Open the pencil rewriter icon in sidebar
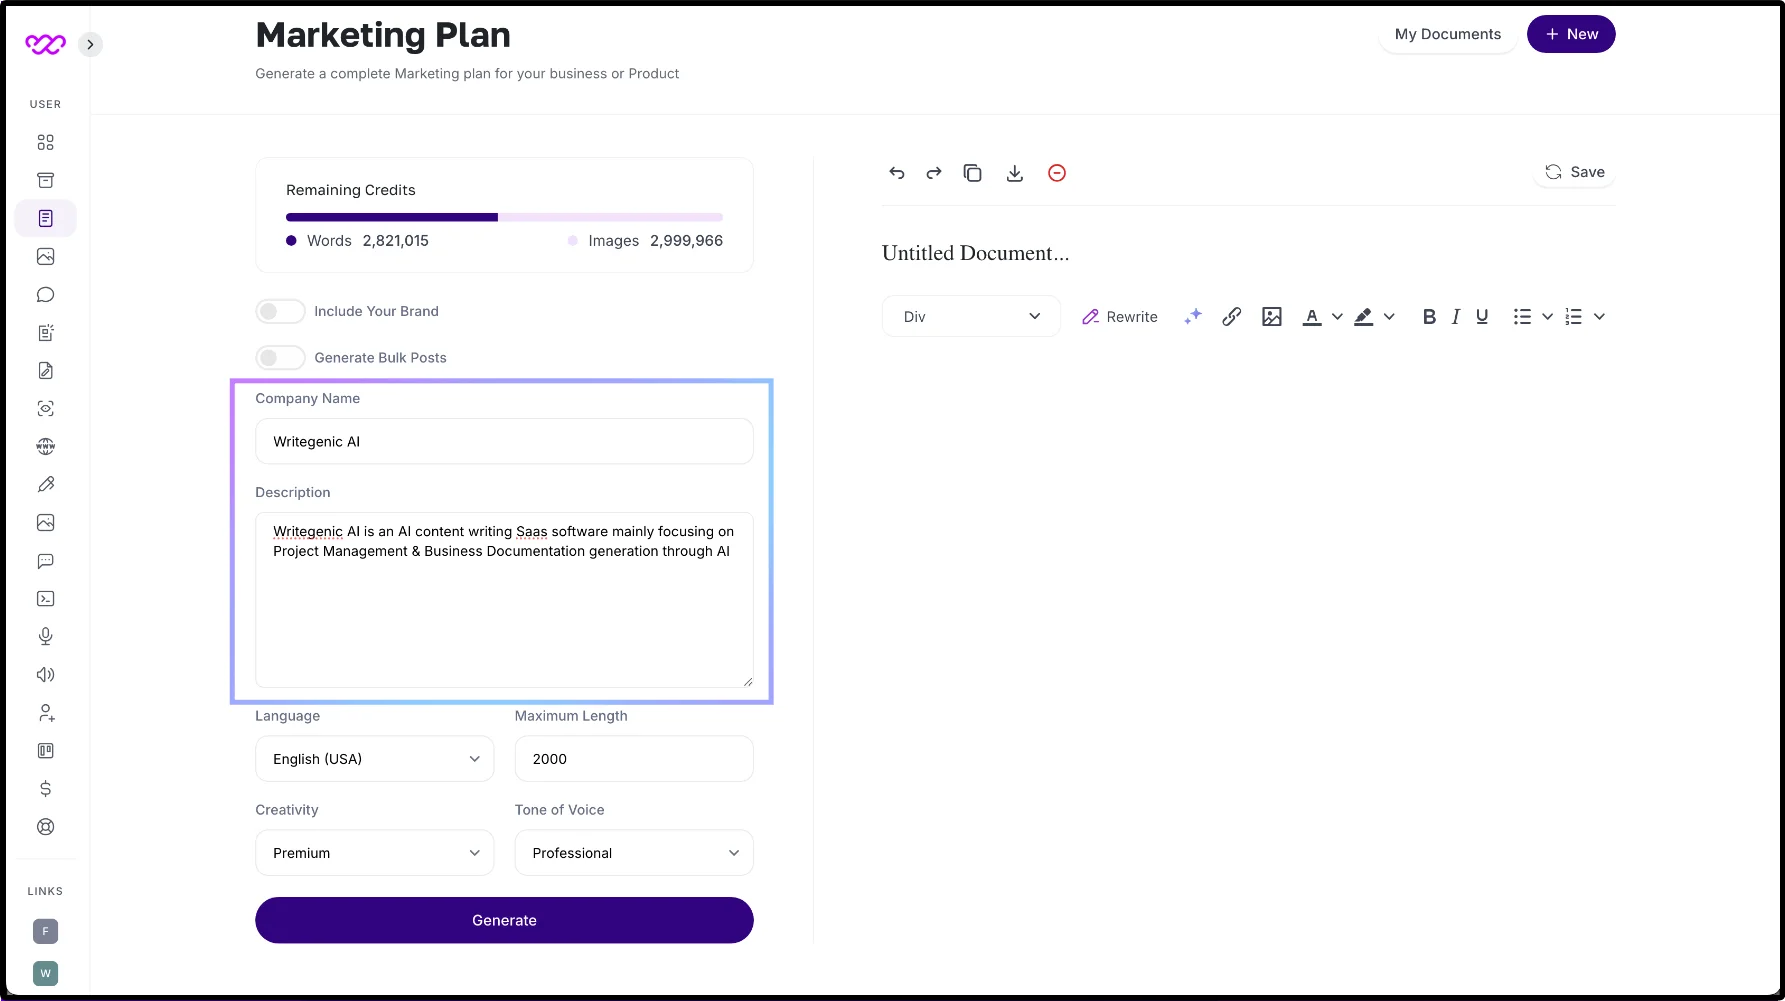Image resolution: width=1785 pixels, height=1001 pixels. [45, 484]
